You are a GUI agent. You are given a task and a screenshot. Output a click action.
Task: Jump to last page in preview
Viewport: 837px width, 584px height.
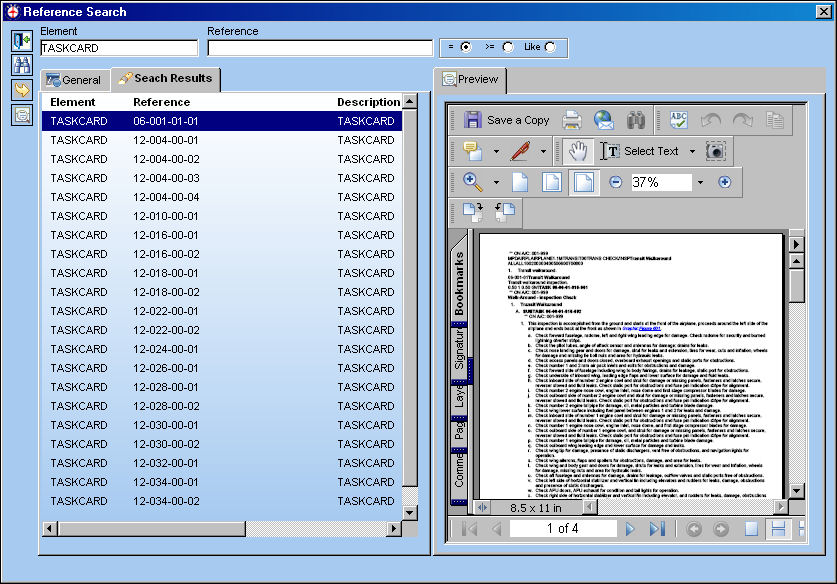coord(657,528)
